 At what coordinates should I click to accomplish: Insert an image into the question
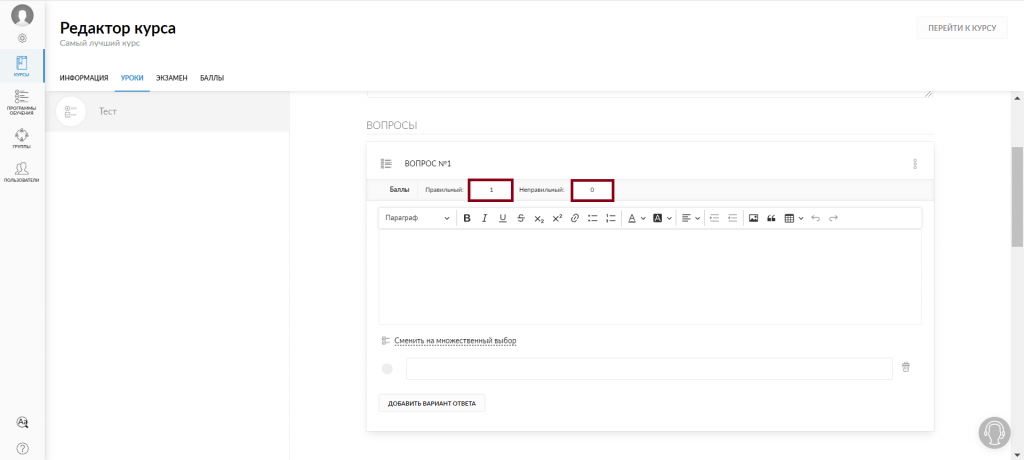point(753,218)
